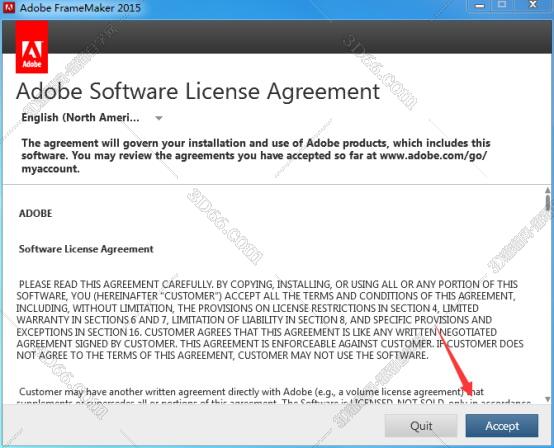Close the Adobe FrameMaker 2015 window

[x=533, y=5]
